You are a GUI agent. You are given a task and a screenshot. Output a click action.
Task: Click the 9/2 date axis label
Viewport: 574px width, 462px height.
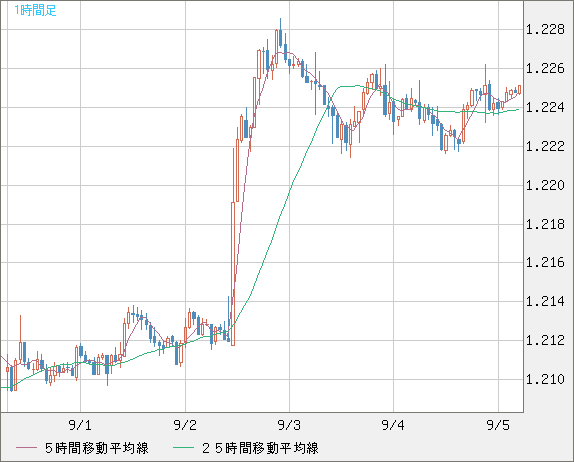click(x=185, y=425)
